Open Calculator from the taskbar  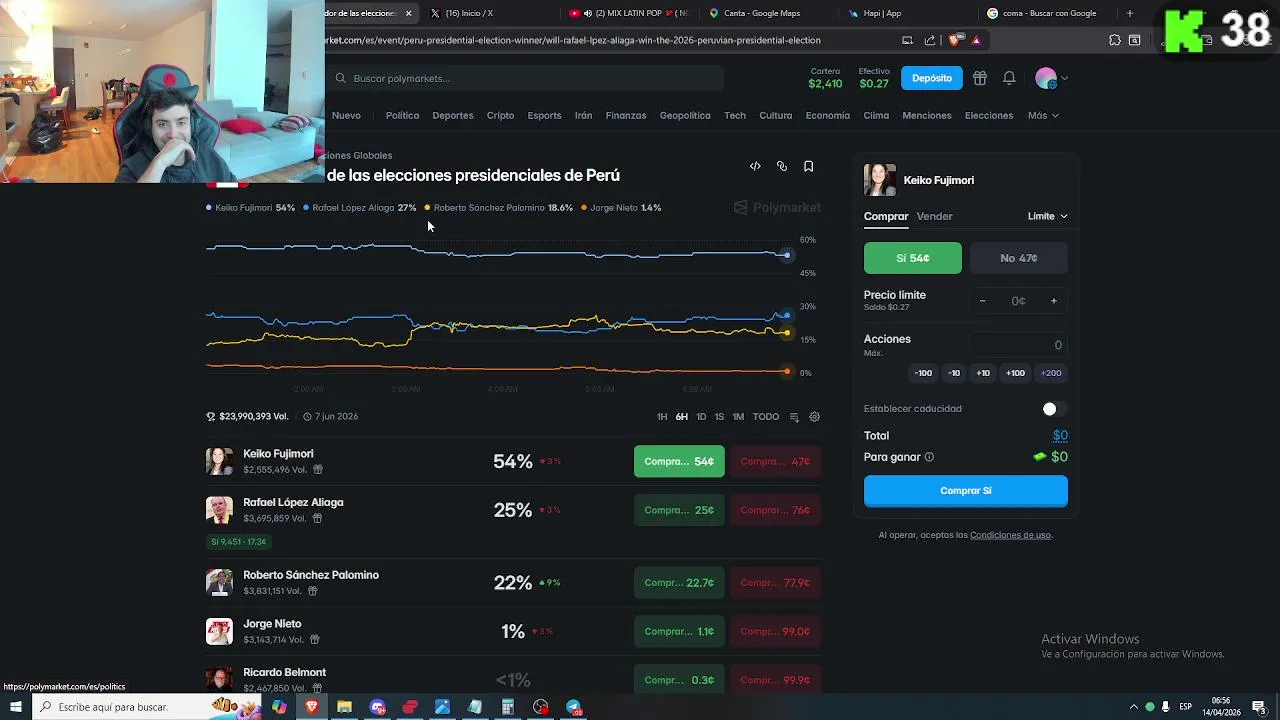click(508, 707)
